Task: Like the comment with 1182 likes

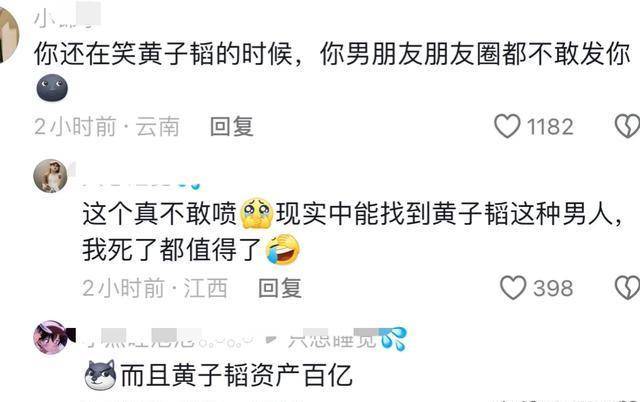Action: 507,126
